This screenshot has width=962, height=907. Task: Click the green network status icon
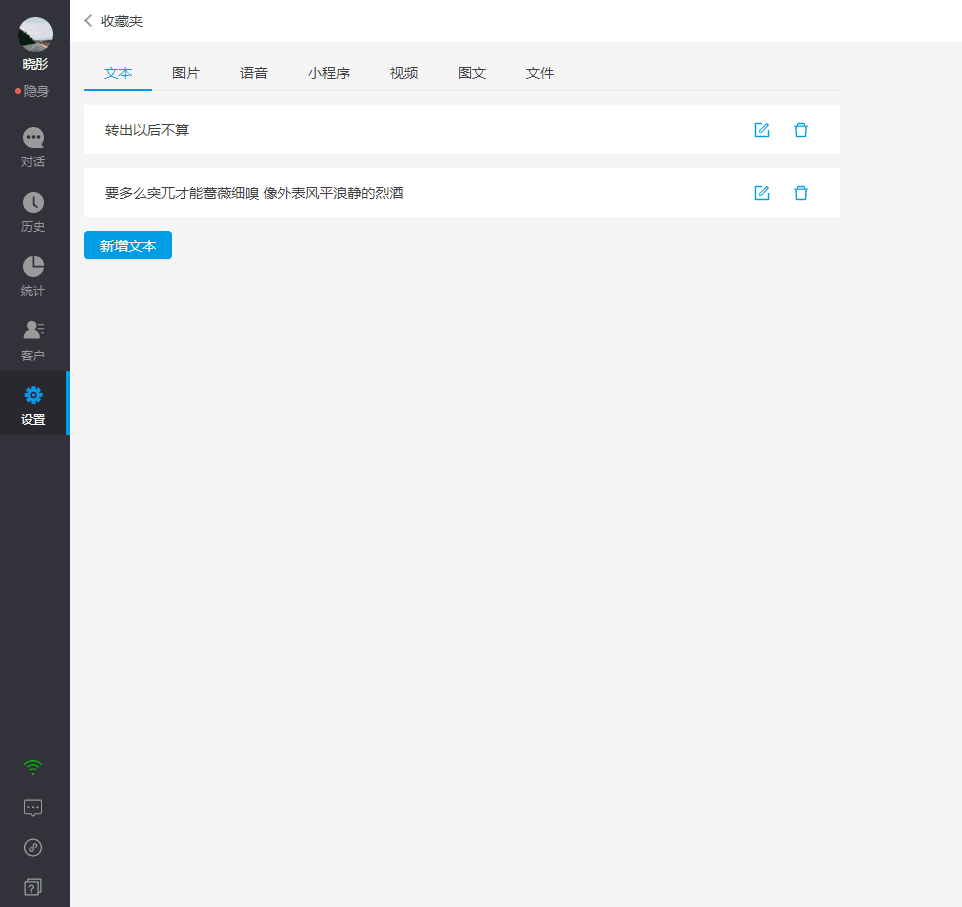click(x=33, y=767)
